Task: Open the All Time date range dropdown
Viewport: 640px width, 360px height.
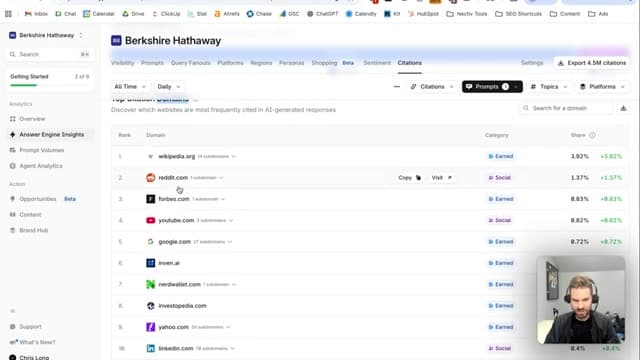Action: [x=130, y=87]
